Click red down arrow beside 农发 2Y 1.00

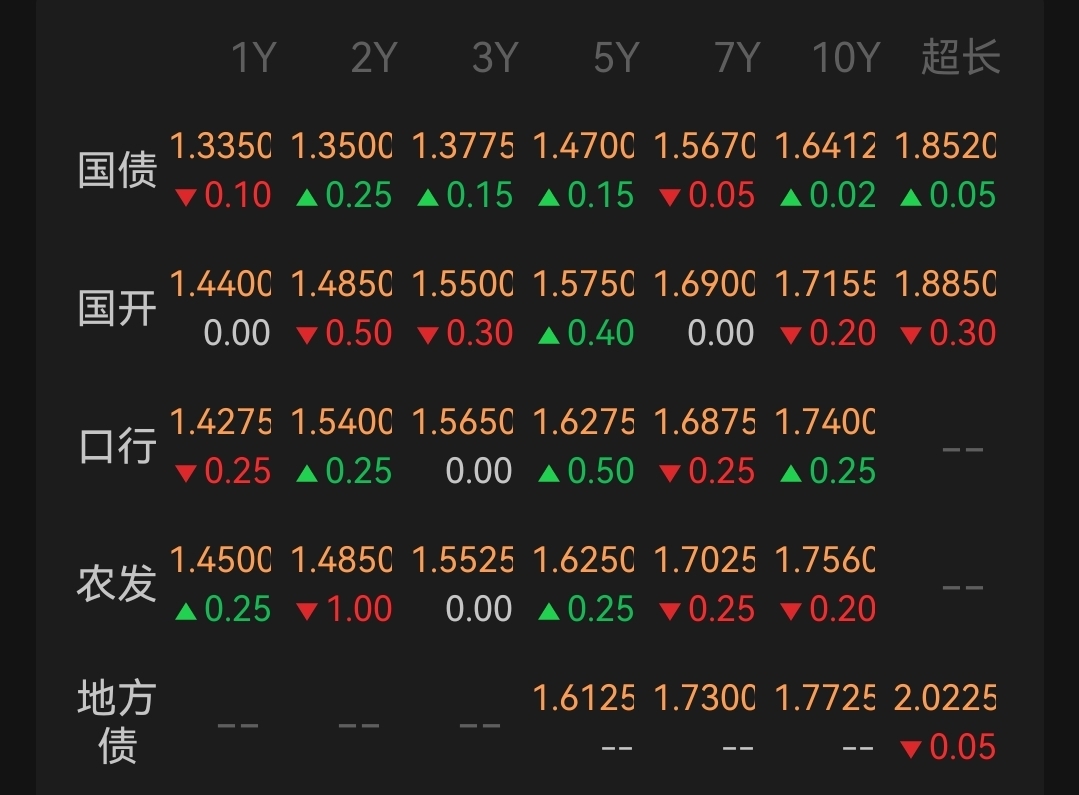pos(307,611)
